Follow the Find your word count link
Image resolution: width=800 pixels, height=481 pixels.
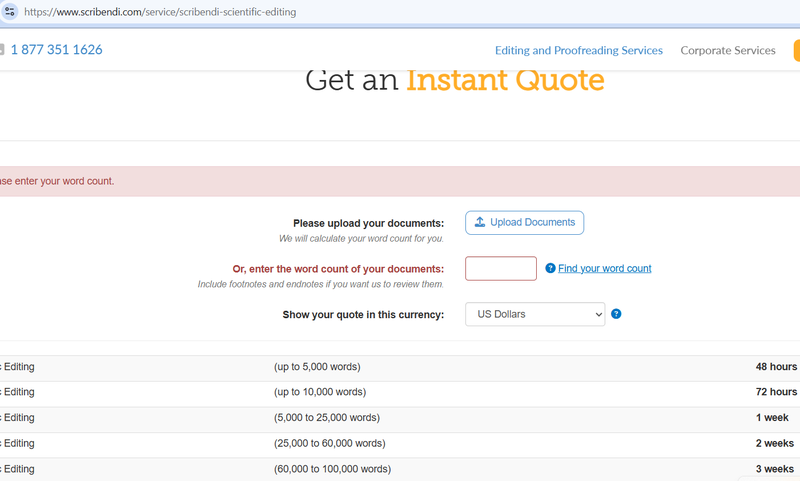[x=605, y=268]
